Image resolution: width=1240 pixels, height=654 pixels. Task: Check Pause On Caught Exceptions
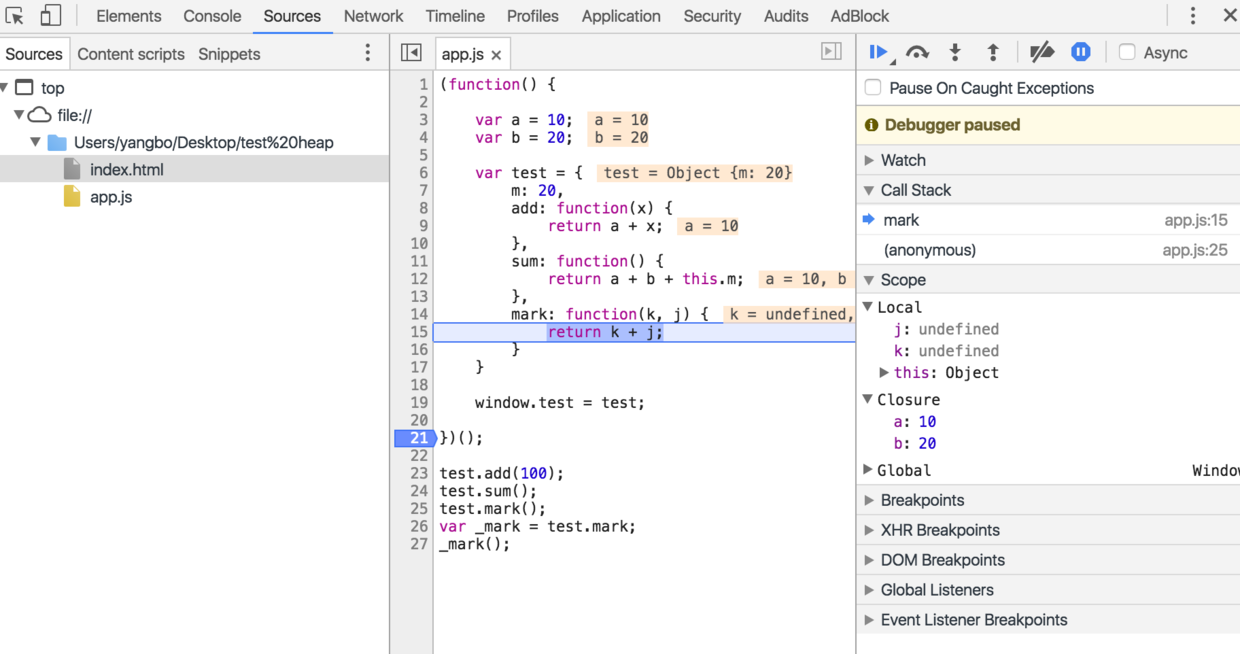click(x=873, y=88)
